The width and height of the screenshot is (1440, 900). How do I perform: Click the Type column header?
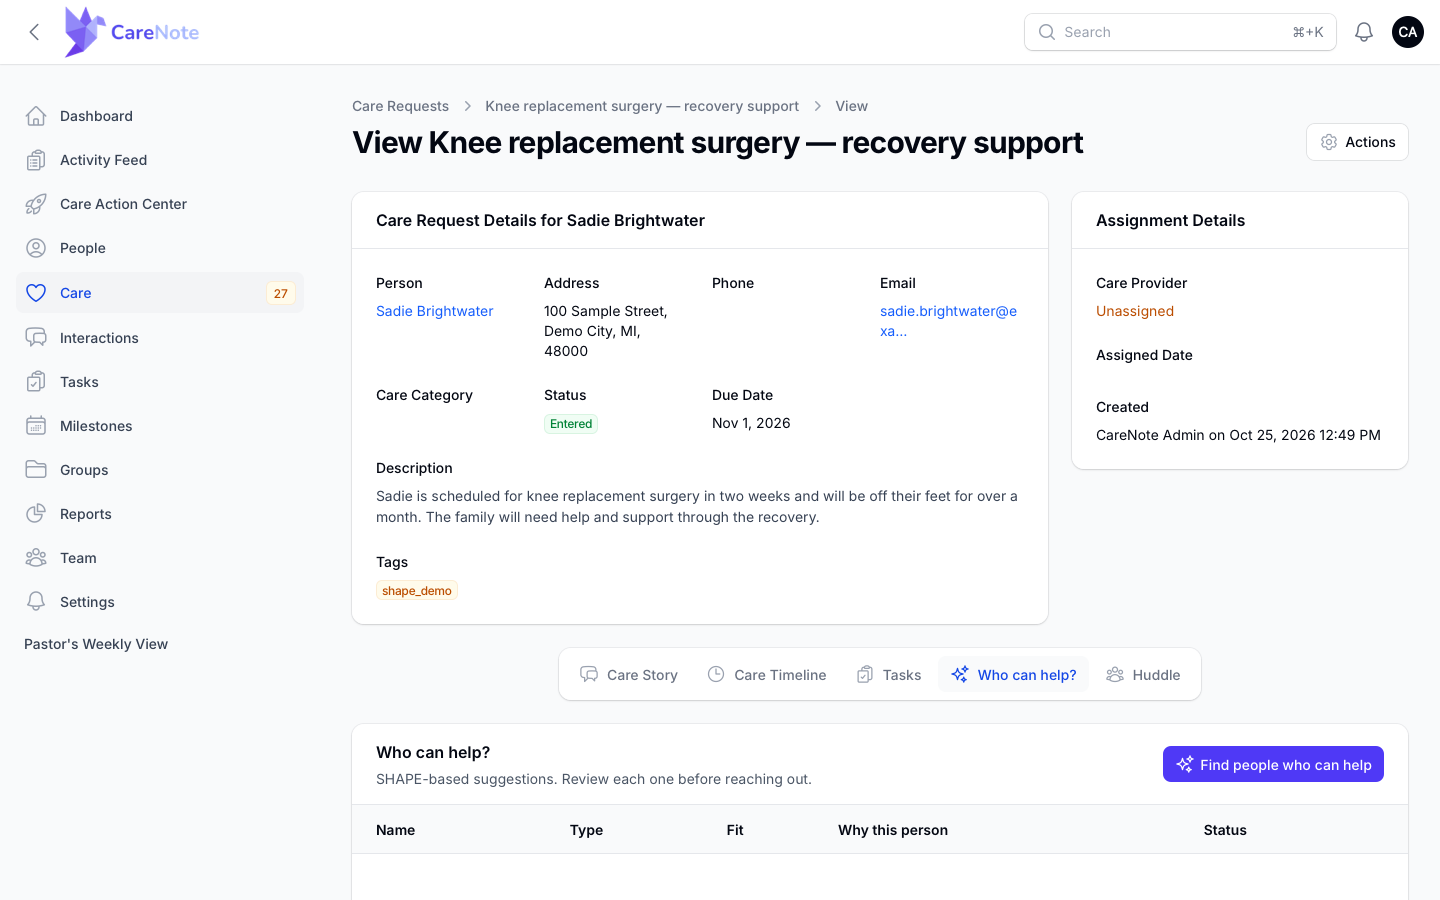[x=586, y=830]
